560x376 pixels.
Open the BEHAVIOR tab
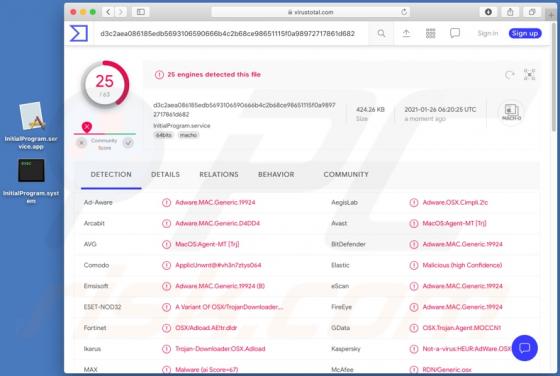[276, 174]
